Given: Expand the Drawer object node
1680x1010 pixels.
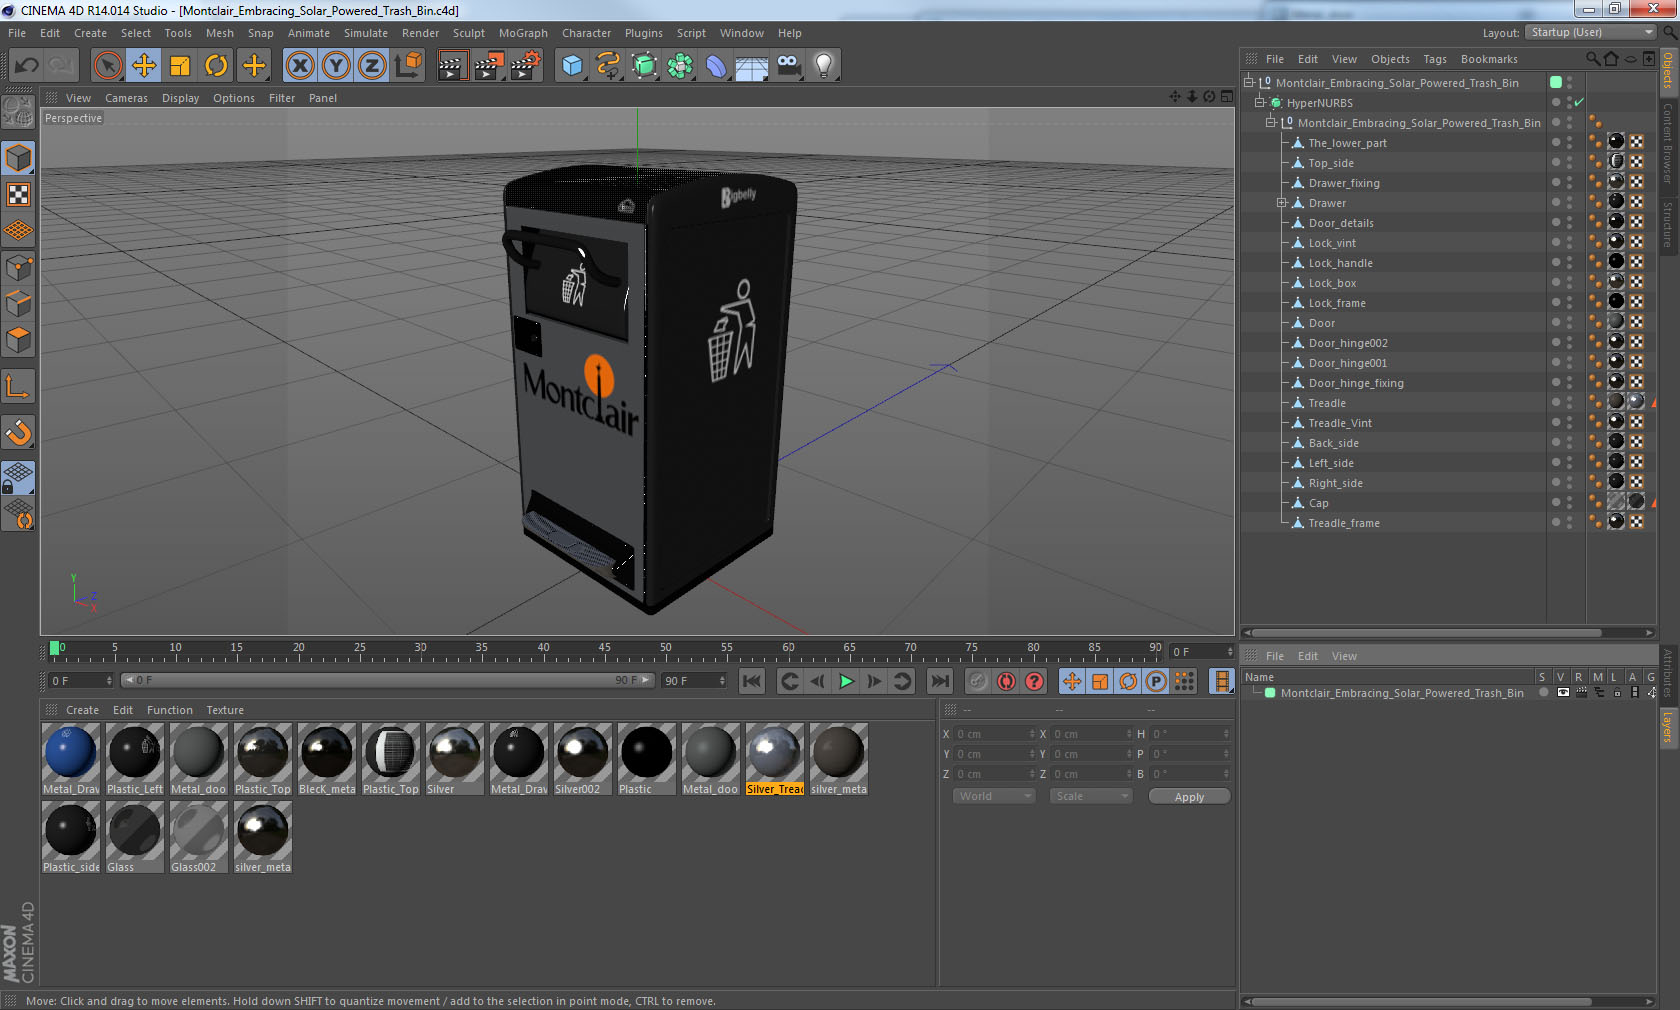Looking at the screenshot, I should pos(1282,203).
